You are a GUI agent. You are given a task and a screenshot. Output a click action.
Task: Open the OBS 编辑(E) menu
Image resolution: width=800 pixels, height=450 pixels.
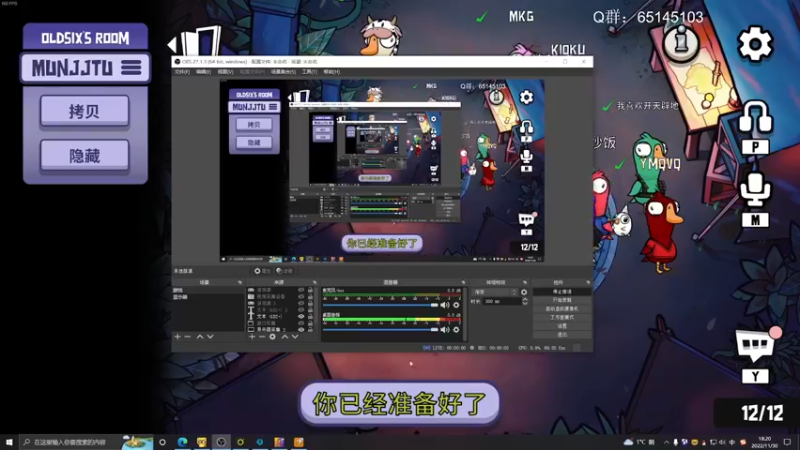(x=203, y=72)
